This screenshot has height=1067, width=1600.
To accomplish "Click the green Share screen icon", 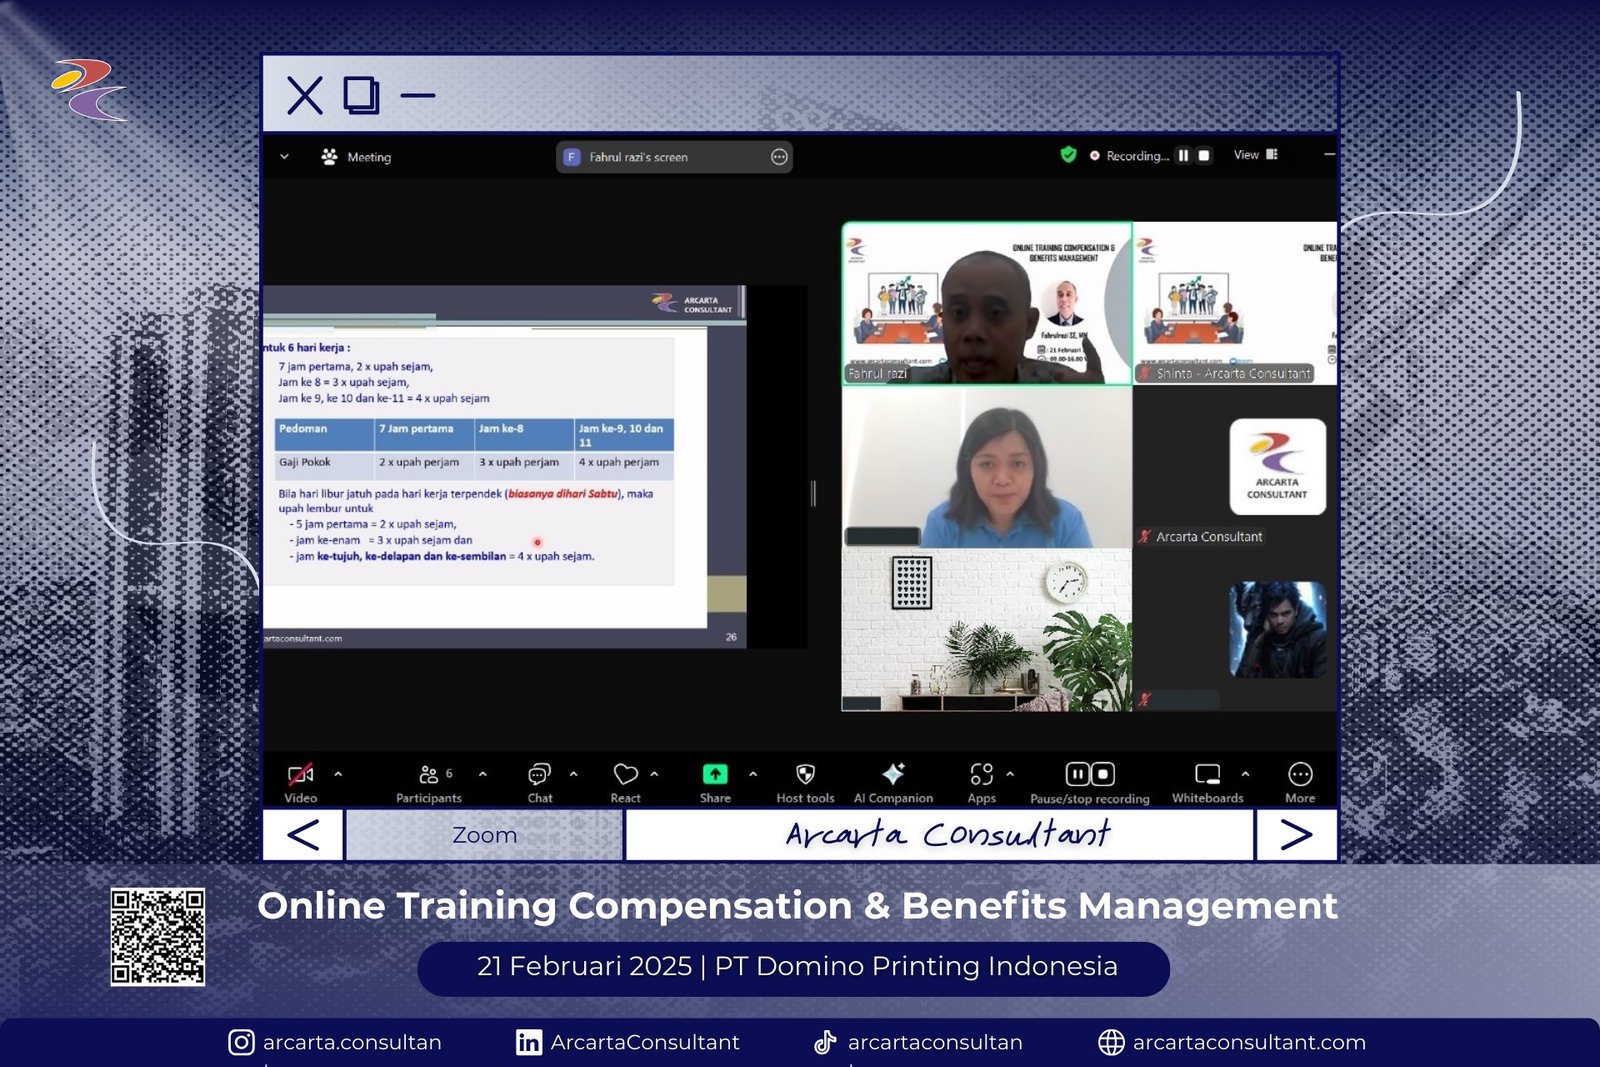I will pyautogui.click(x=715, y=775).
